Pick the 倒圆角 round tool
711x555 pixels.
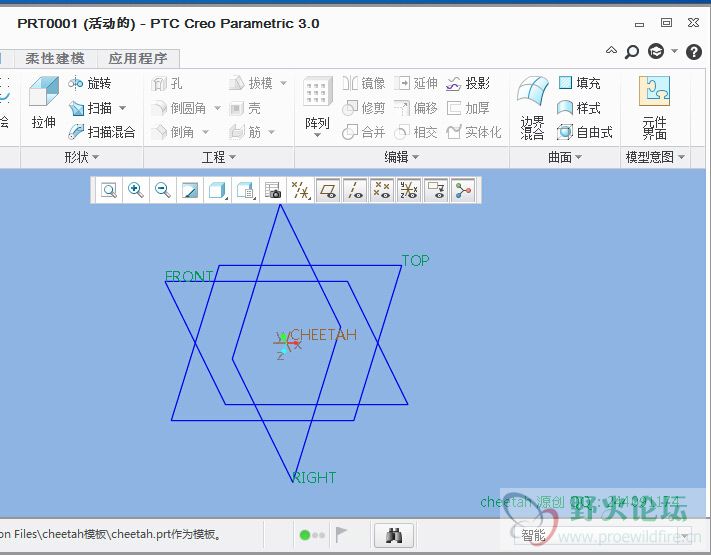[x=179, y=108]
